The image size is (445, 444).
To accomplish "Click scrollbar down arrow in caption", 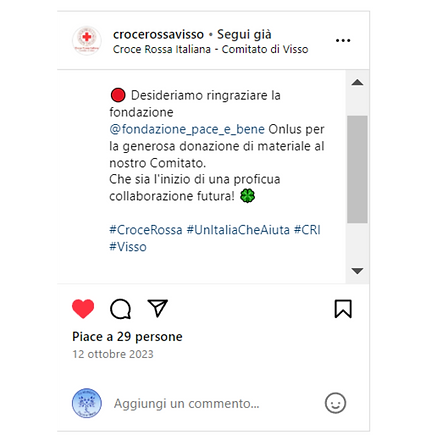I will point(357,271).
